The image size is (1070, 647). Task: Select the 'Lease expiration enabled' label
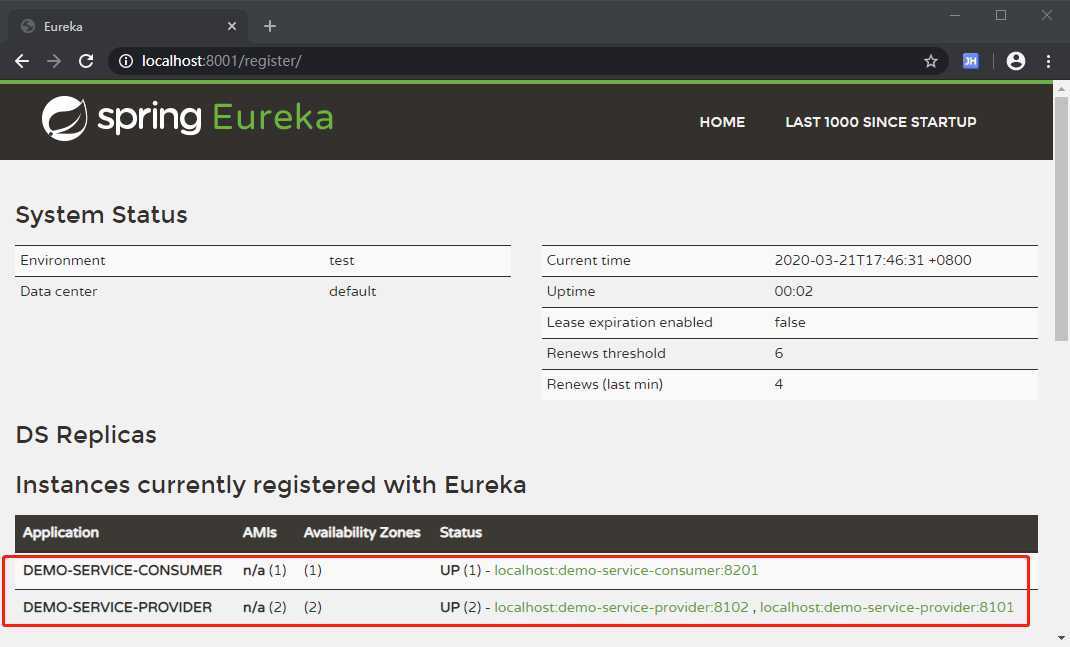click(x=630, y=322)
